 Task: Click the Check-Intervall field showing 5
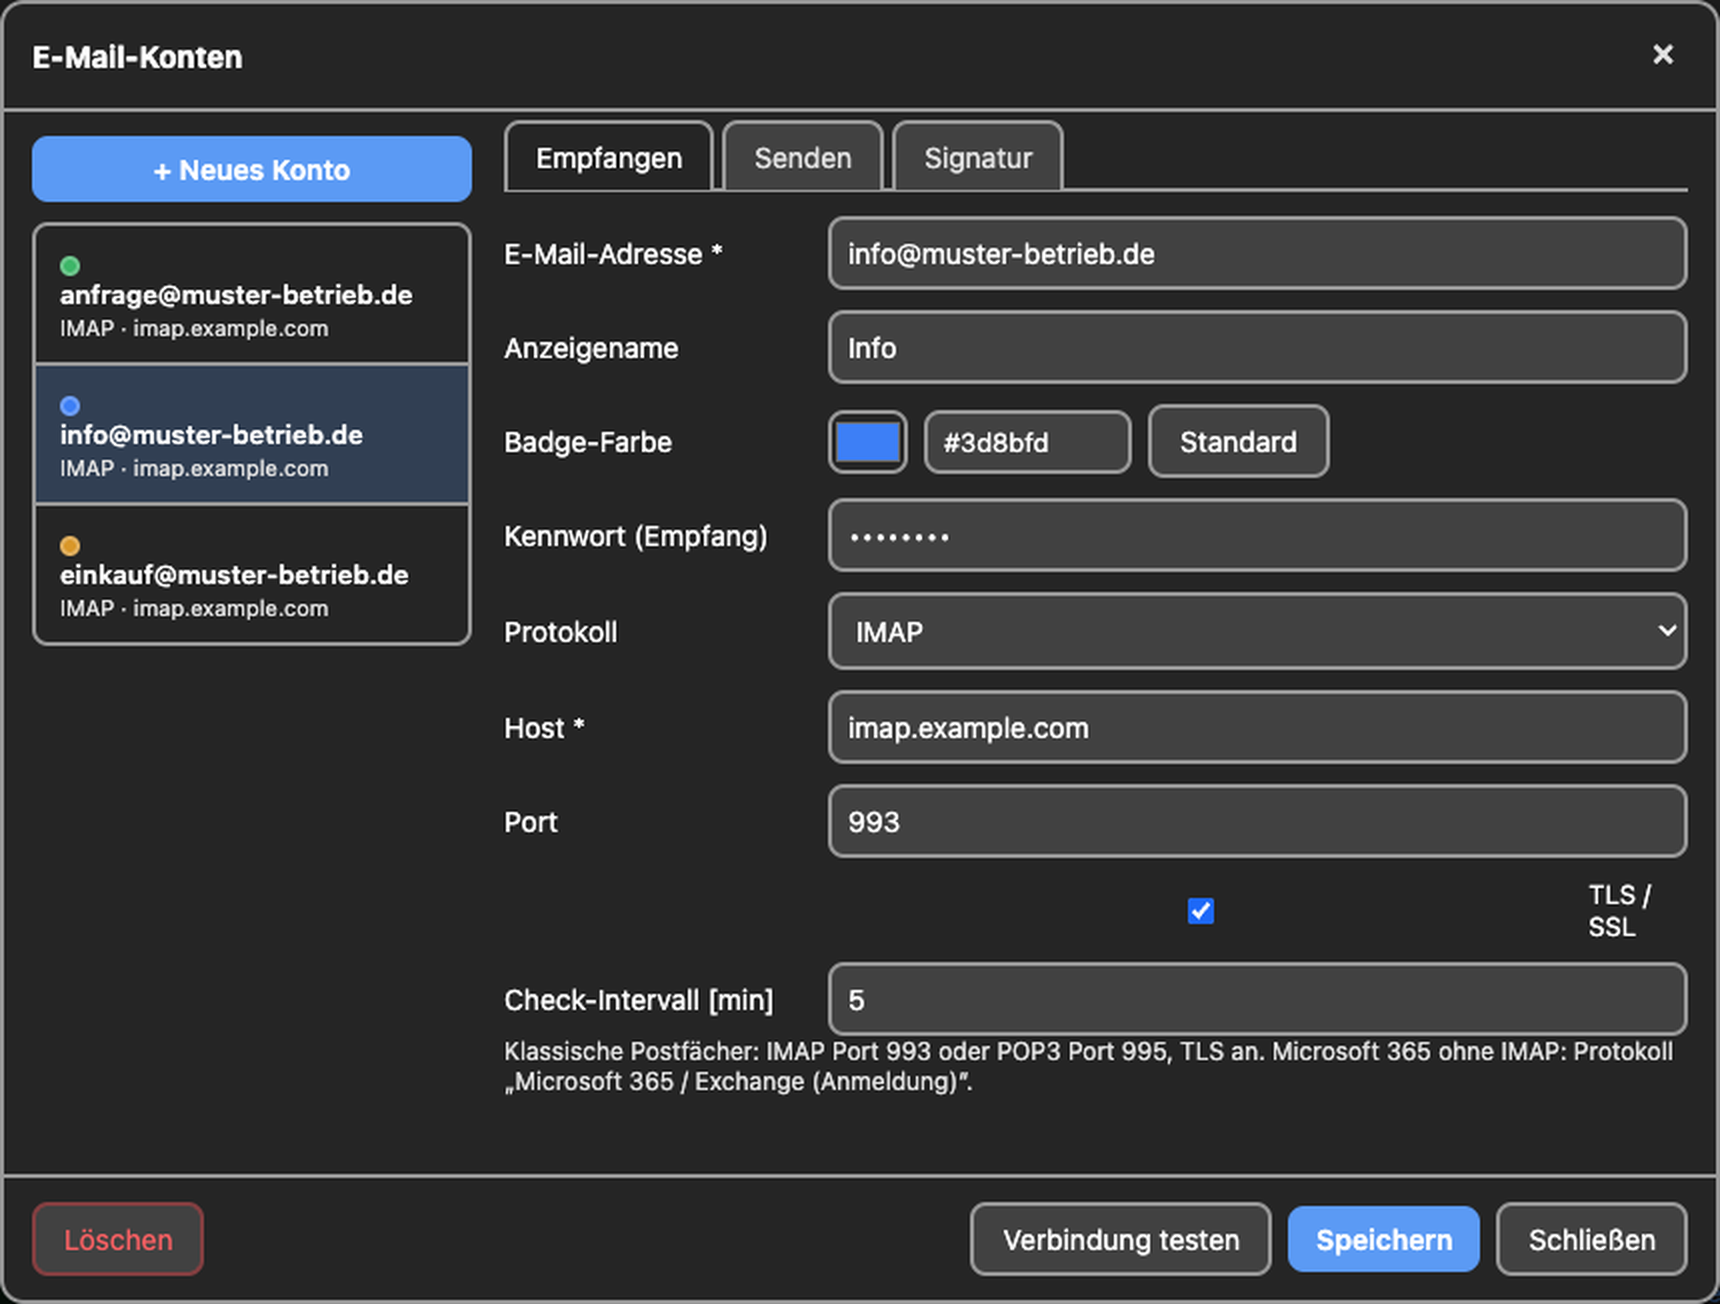tap(1257, 1000)
